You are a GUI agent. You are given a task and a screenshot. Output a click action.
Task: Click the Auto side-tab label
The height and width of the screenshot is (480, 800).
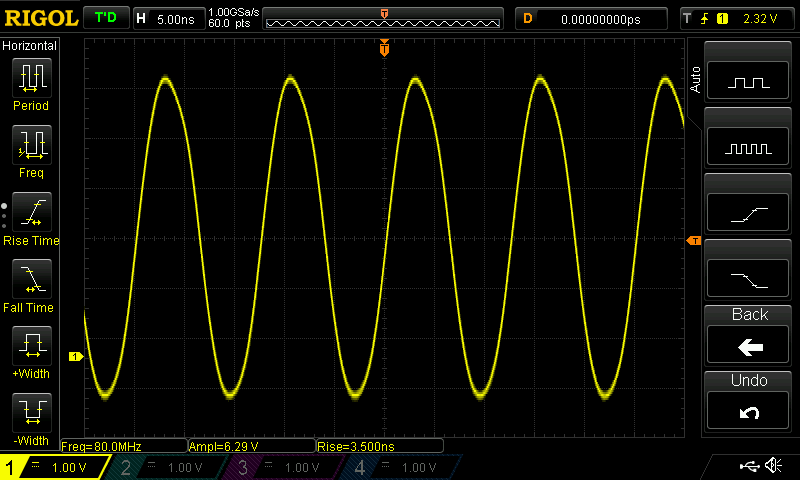(x=695, y=80)
